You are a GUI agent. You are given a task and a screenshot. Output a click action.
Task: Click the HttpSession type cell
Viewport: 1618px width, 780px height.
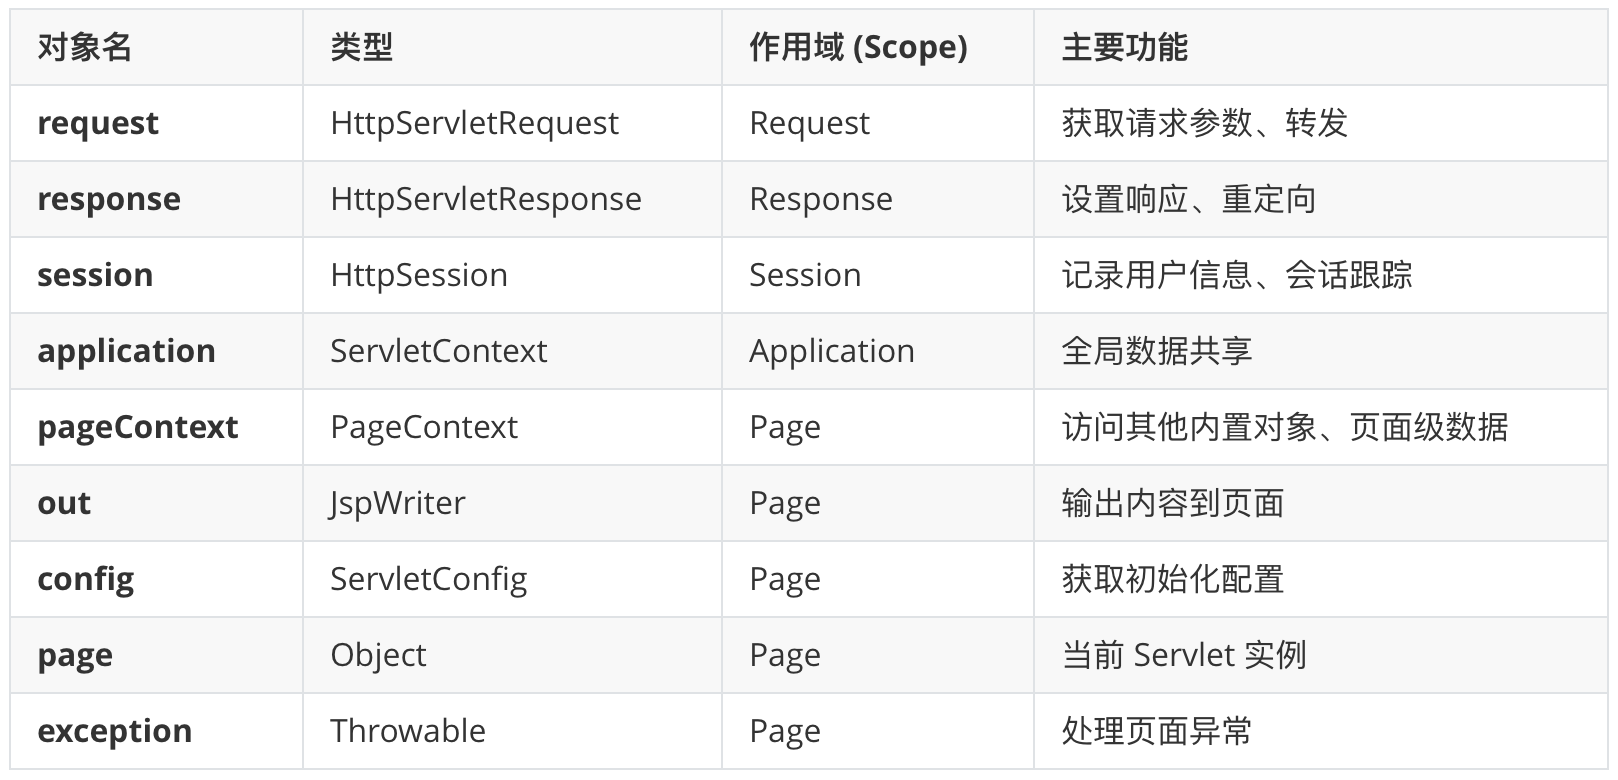point(419,275)
